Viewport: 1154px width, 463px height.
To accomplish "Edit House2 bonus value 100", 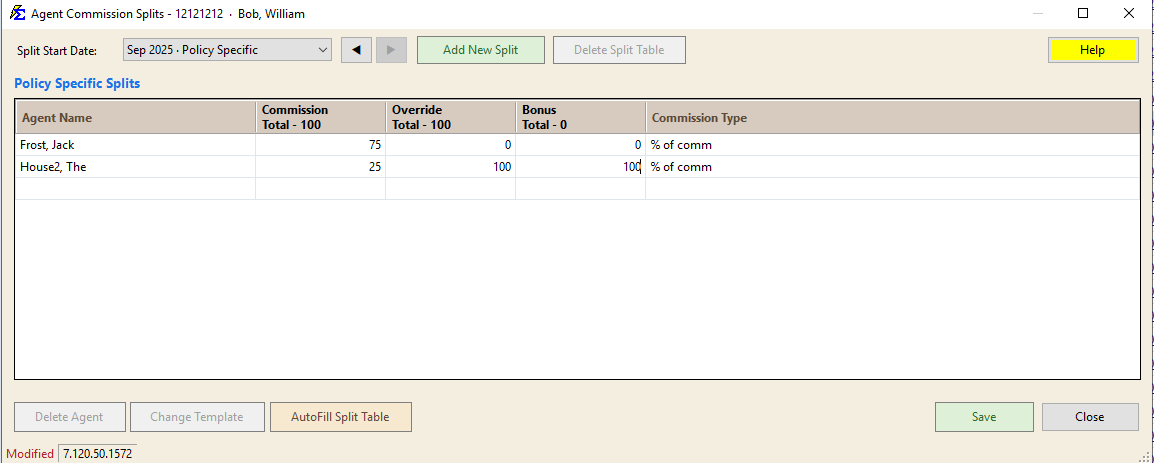I will click(x=581, y=167).
